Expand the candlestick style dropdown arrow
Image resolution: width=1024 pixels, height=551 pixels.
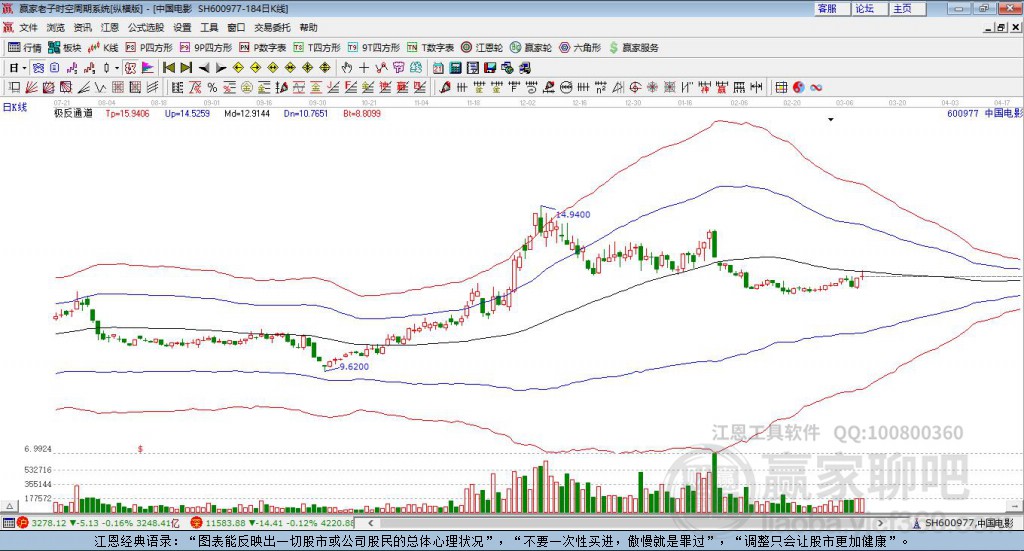coord(118,68)
